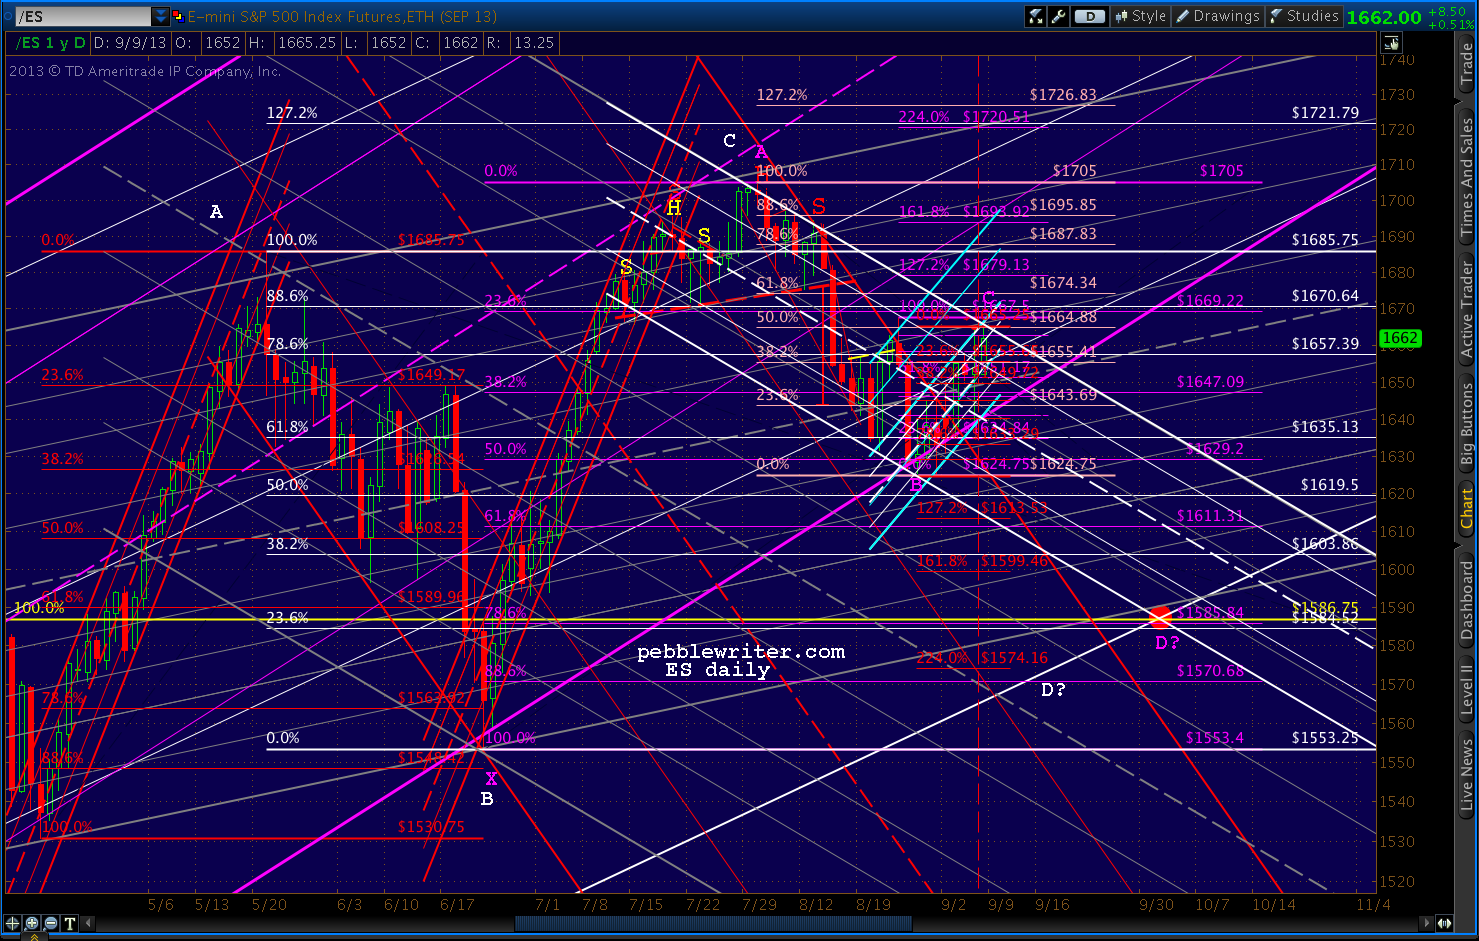Screen dimensions: 1479x941
Task: Click the 7/1 date on time axis
Action: click(547, 905)
